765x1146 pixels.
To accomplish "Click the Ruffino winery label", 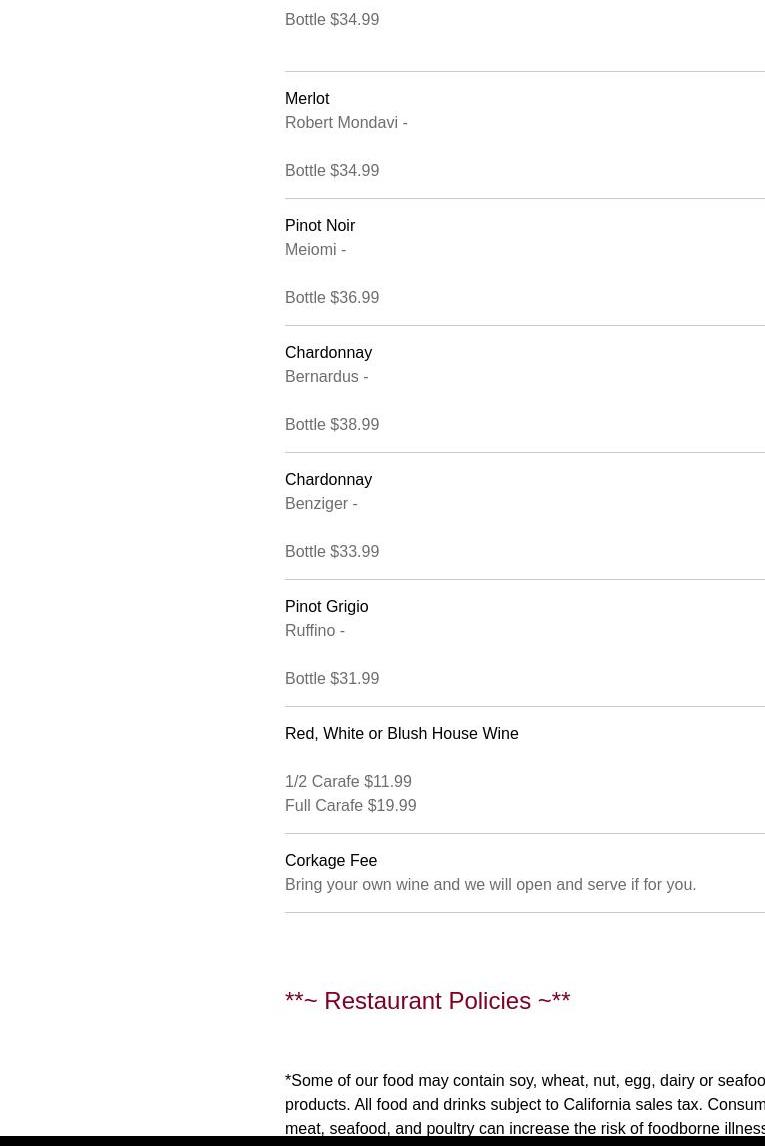I will [x=315, y=631].
